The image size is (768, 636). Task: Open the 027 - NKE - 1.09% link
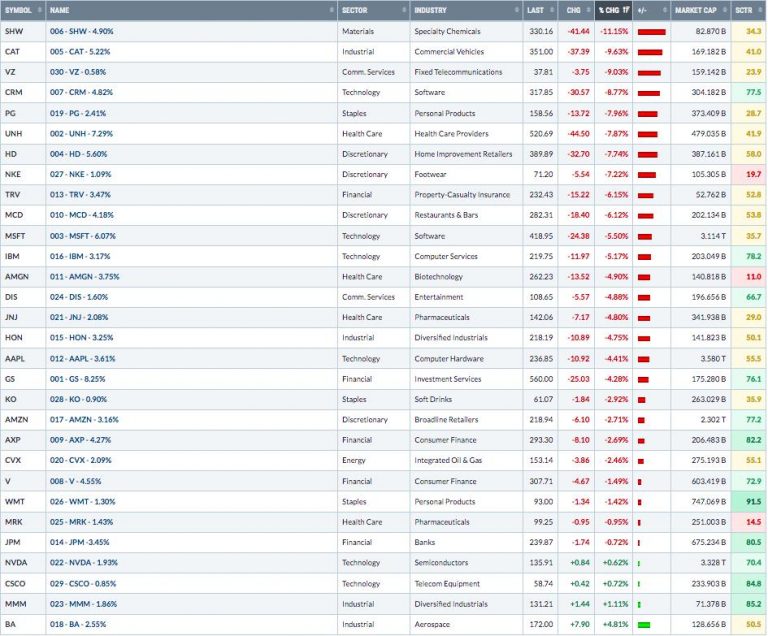point(81,174)
